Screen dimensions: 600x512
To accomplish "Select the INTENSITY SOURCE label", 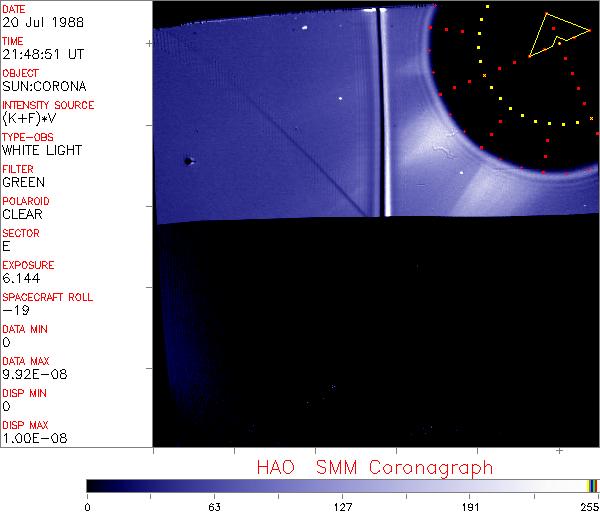I will (48, 105).
